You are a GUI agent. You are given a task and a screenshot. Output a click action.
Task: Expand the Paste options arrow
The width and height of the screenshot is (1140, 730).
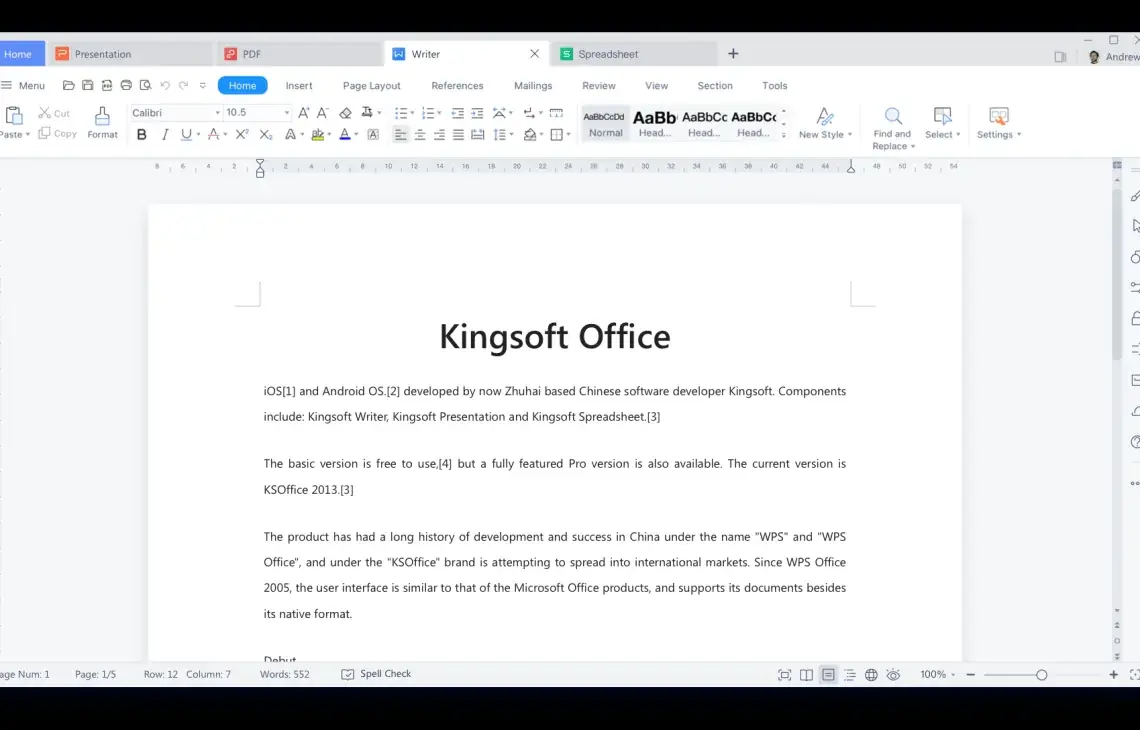[x=28, y=135]
